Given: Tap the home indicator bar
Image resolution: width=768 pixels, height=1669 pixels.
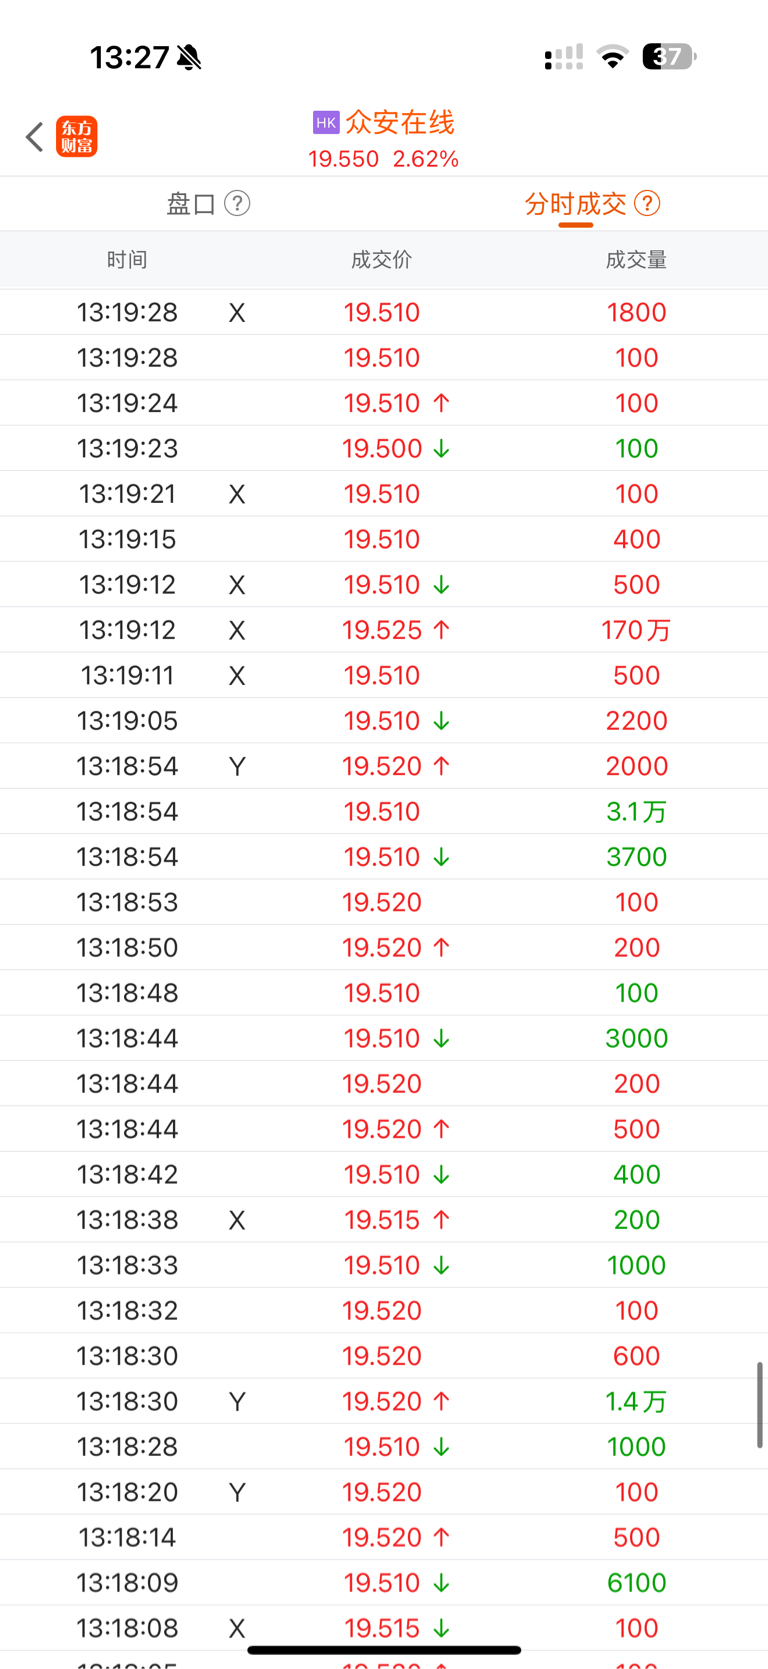Looking at the screenshot, I should [x=384, y=1650].
